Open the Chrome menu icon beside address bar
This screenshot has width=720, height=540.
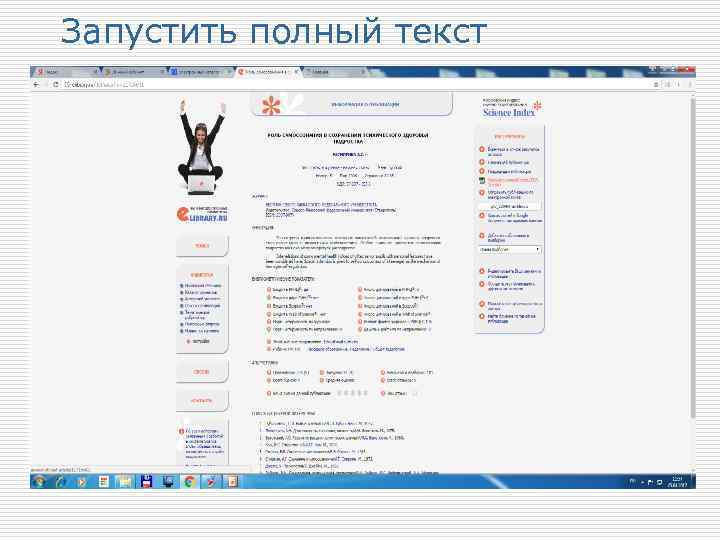pos(689,84)
